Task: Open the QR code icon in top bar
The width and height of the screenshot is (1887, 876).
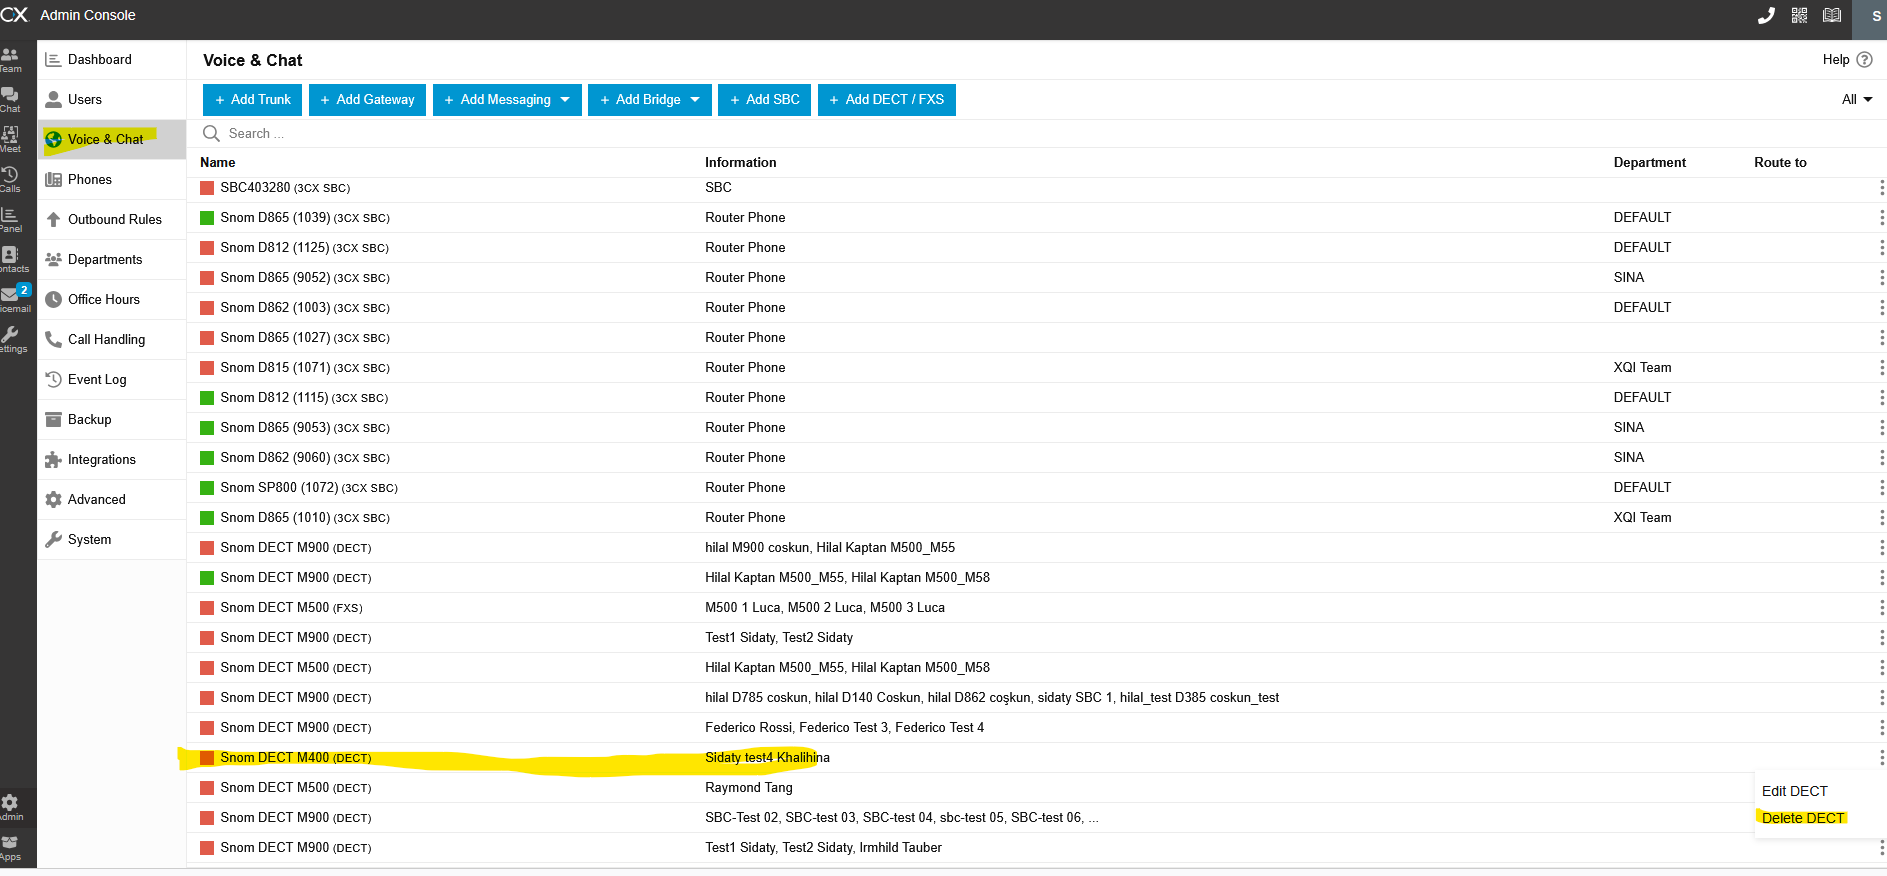Action: pyautogui.click(x=1799, y=15)
